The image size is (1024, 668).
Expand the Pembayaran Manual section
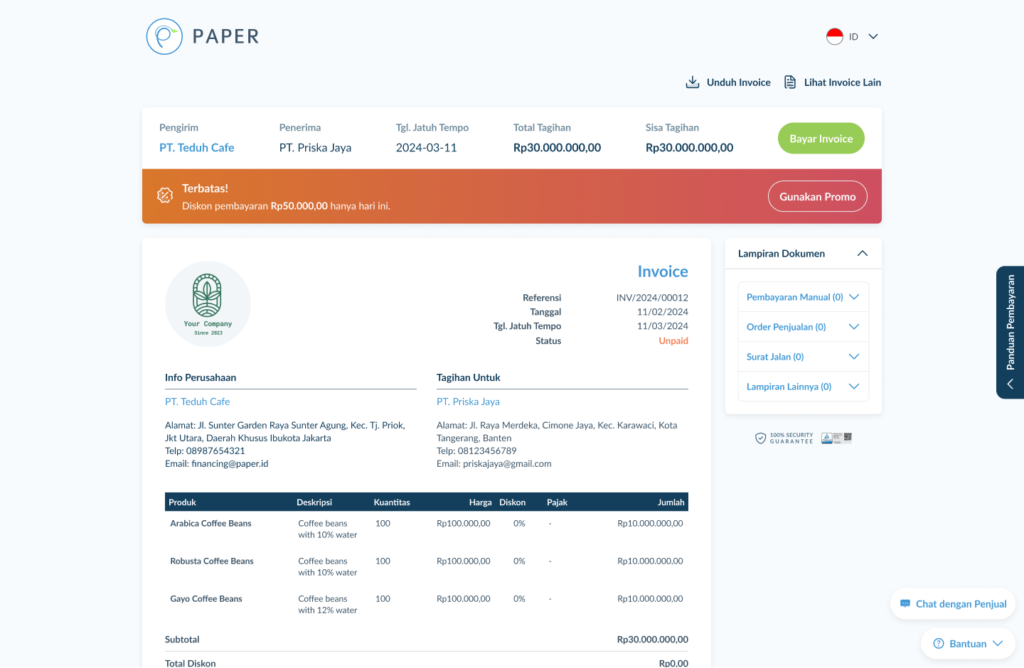[853, 297]
